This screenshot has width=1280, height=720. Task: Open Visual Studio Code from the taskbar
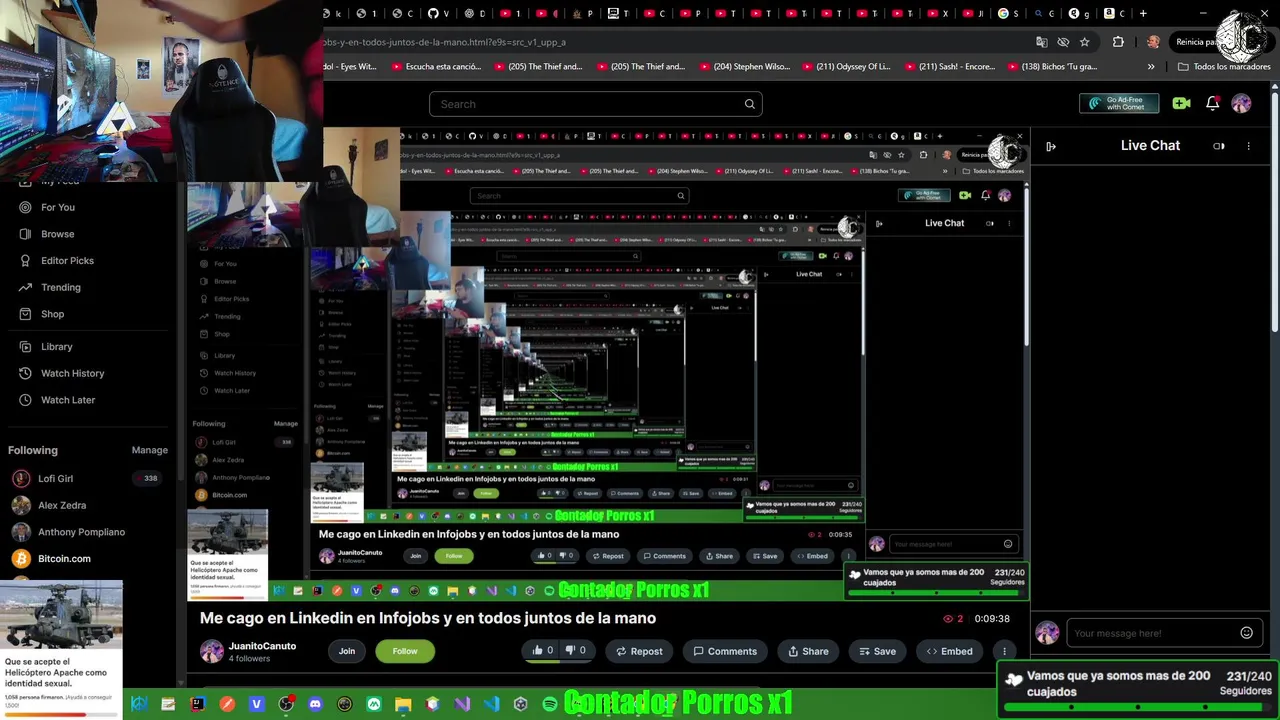pos(491,704)
